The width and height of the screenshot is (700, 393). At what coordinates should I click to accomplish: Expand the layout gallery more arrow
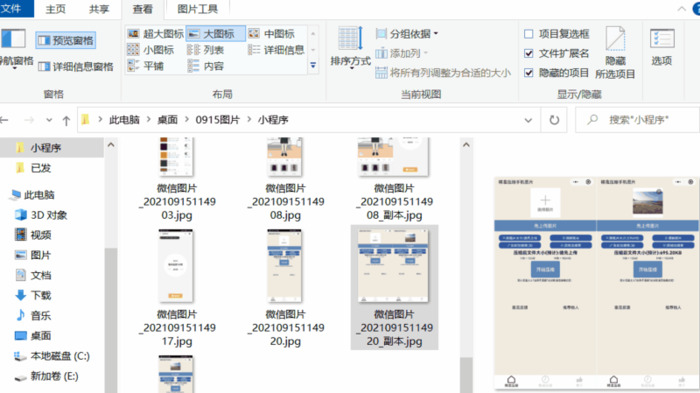[313, 66]
